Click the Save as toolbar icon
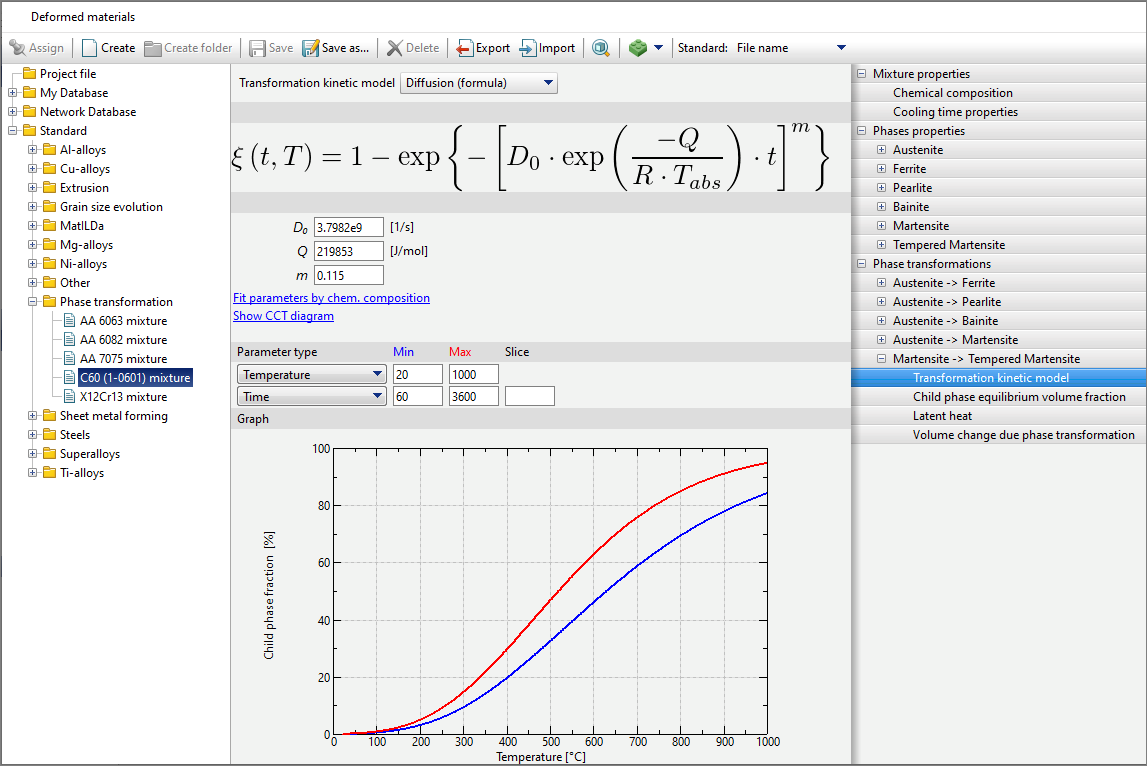The height and width of the screenshot is (766, 1147). pos(311,48)
